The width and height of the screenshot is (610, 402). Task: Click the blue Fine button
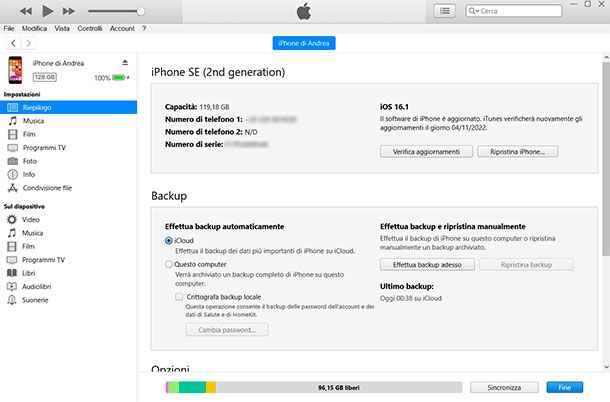point(564,387)
